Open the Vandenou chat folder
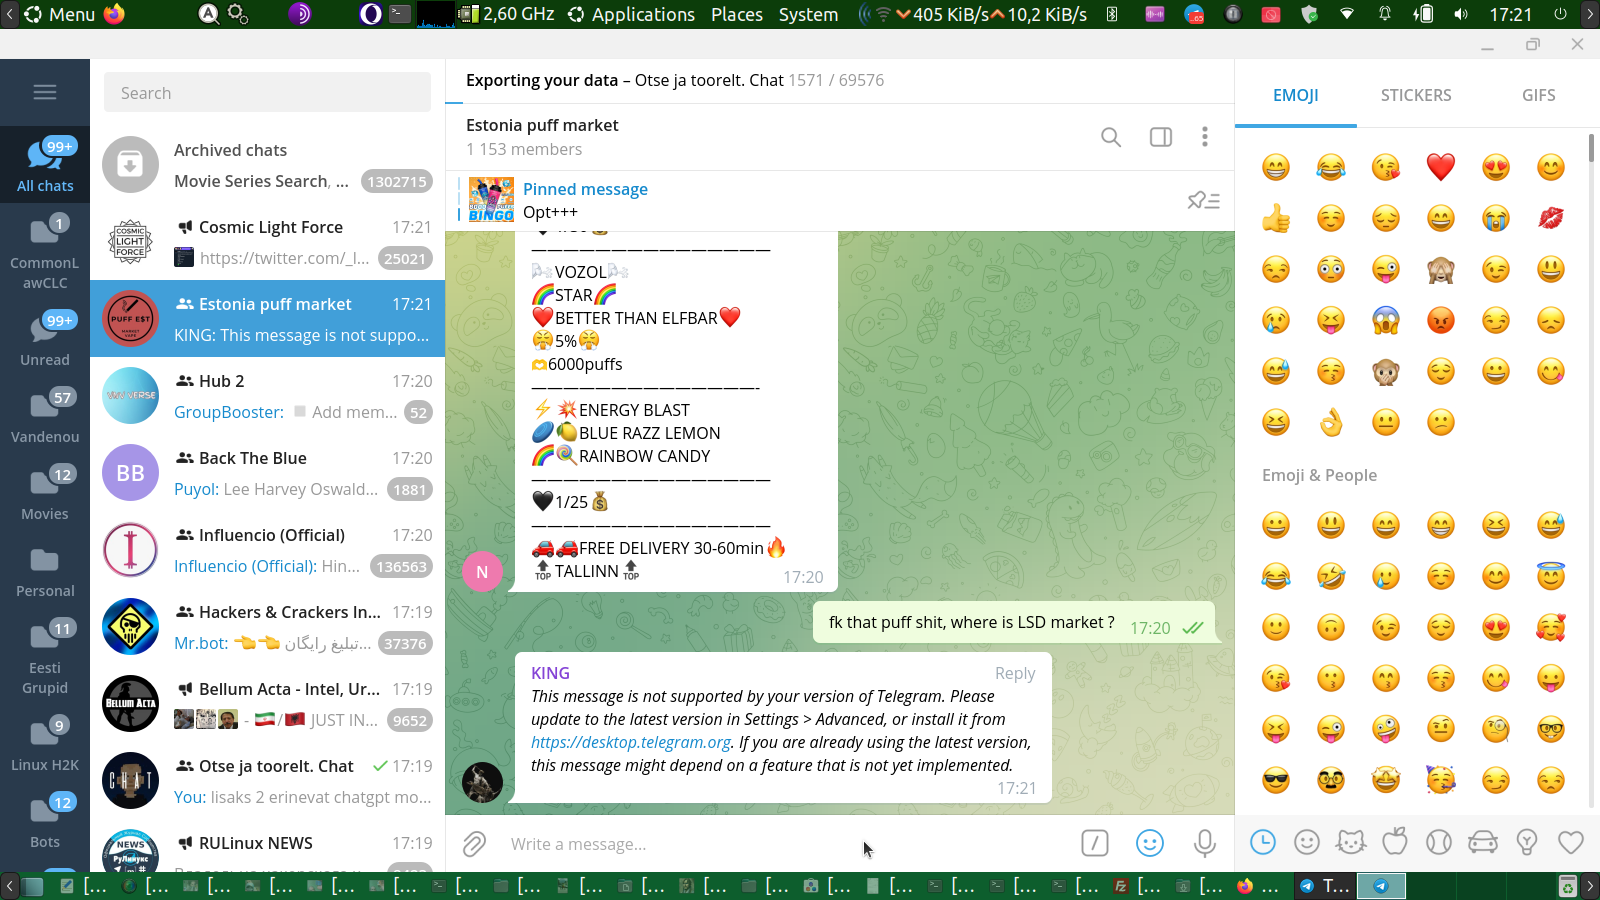 pyautogui.click(x=45, y=417)
